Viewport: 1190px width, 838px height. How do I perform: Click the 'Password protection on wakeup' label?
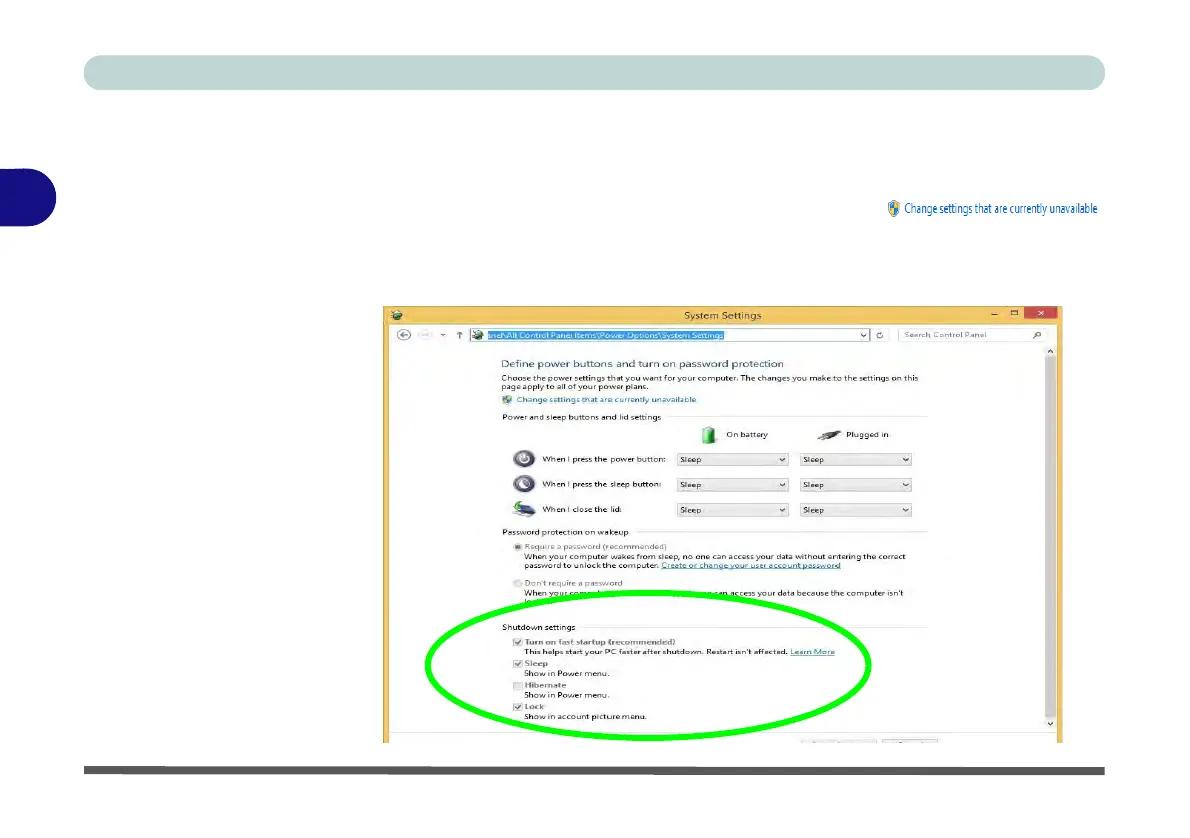(565, 532)
